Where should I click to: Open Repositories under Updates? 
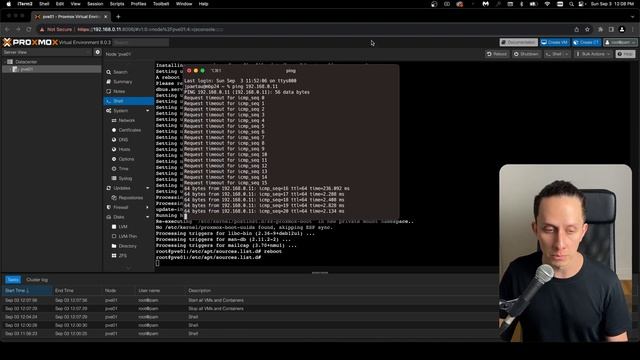click(x=131, y=198)
